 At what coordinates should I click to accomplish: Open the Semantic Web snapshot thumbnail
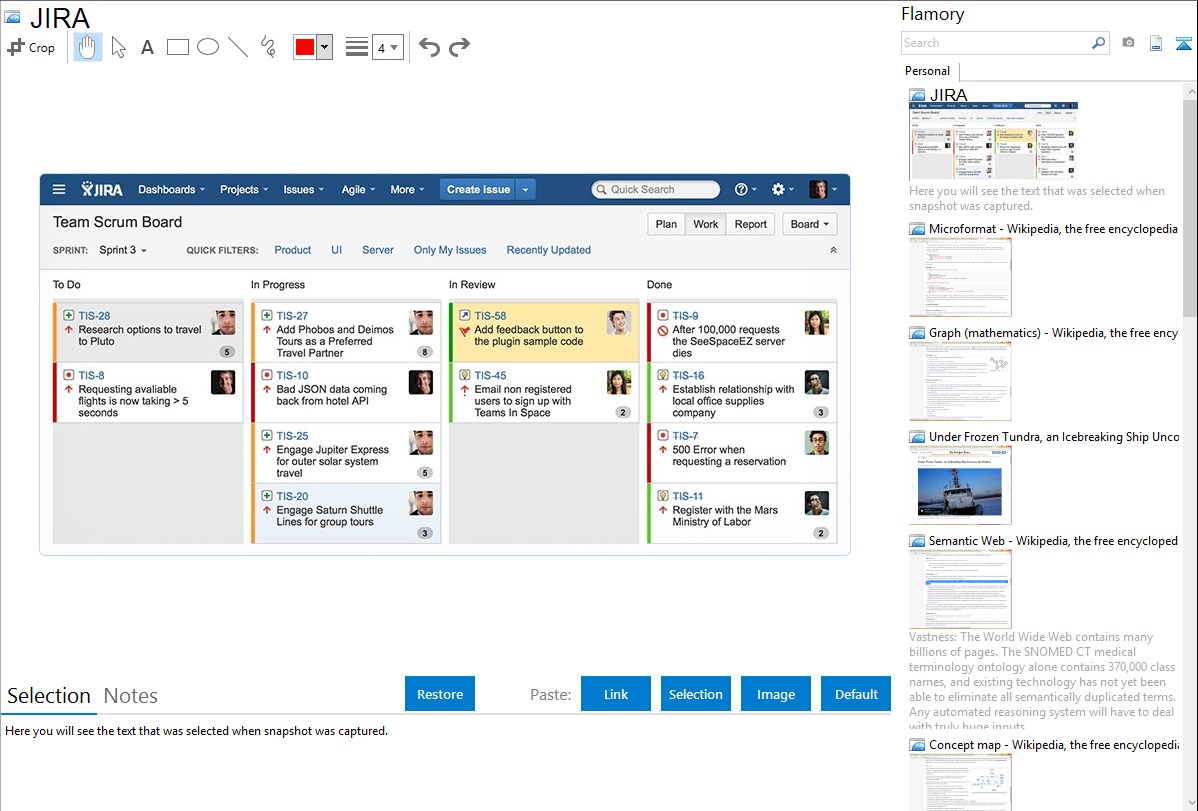[x=960, y=589]
